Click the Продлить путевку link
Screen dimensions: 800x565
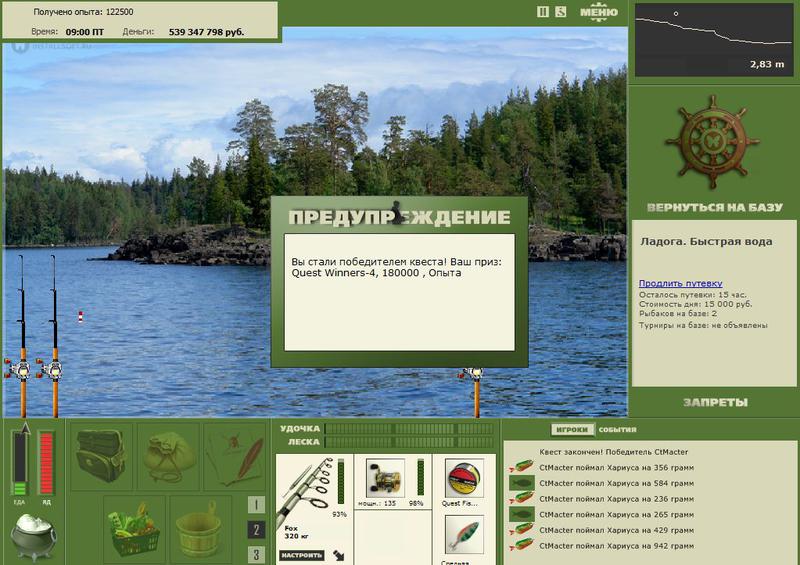pyautogui.click(x=680, y=284)
